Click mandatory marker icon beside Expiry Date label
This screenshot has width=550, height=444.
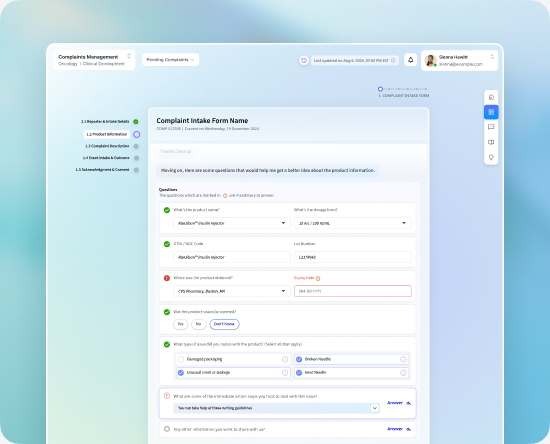click(x=318, y=278)
